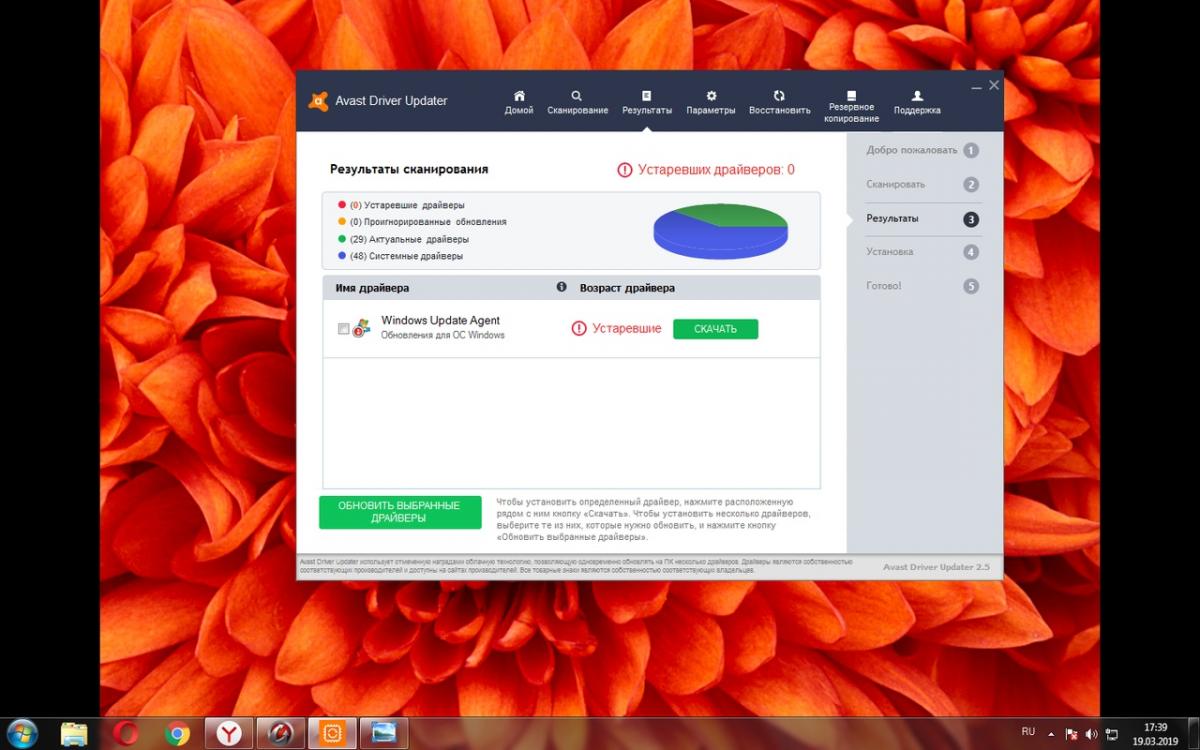The width and height of the screenshot is (1200, 750).
Task: Click the Устаревших драйверов: 0 warning
Action: pyautogui.click(x=706, y=170)
